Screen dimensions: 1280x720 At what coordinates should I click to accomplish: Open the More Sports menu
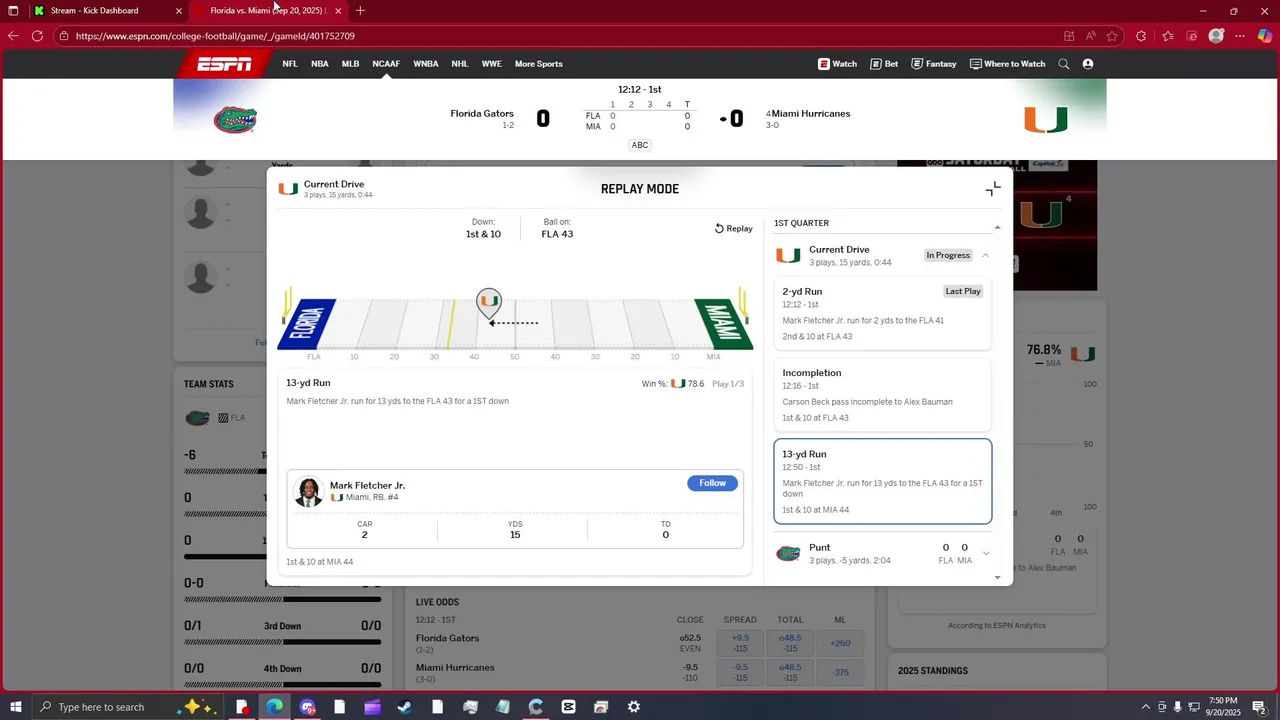point(539,64)
